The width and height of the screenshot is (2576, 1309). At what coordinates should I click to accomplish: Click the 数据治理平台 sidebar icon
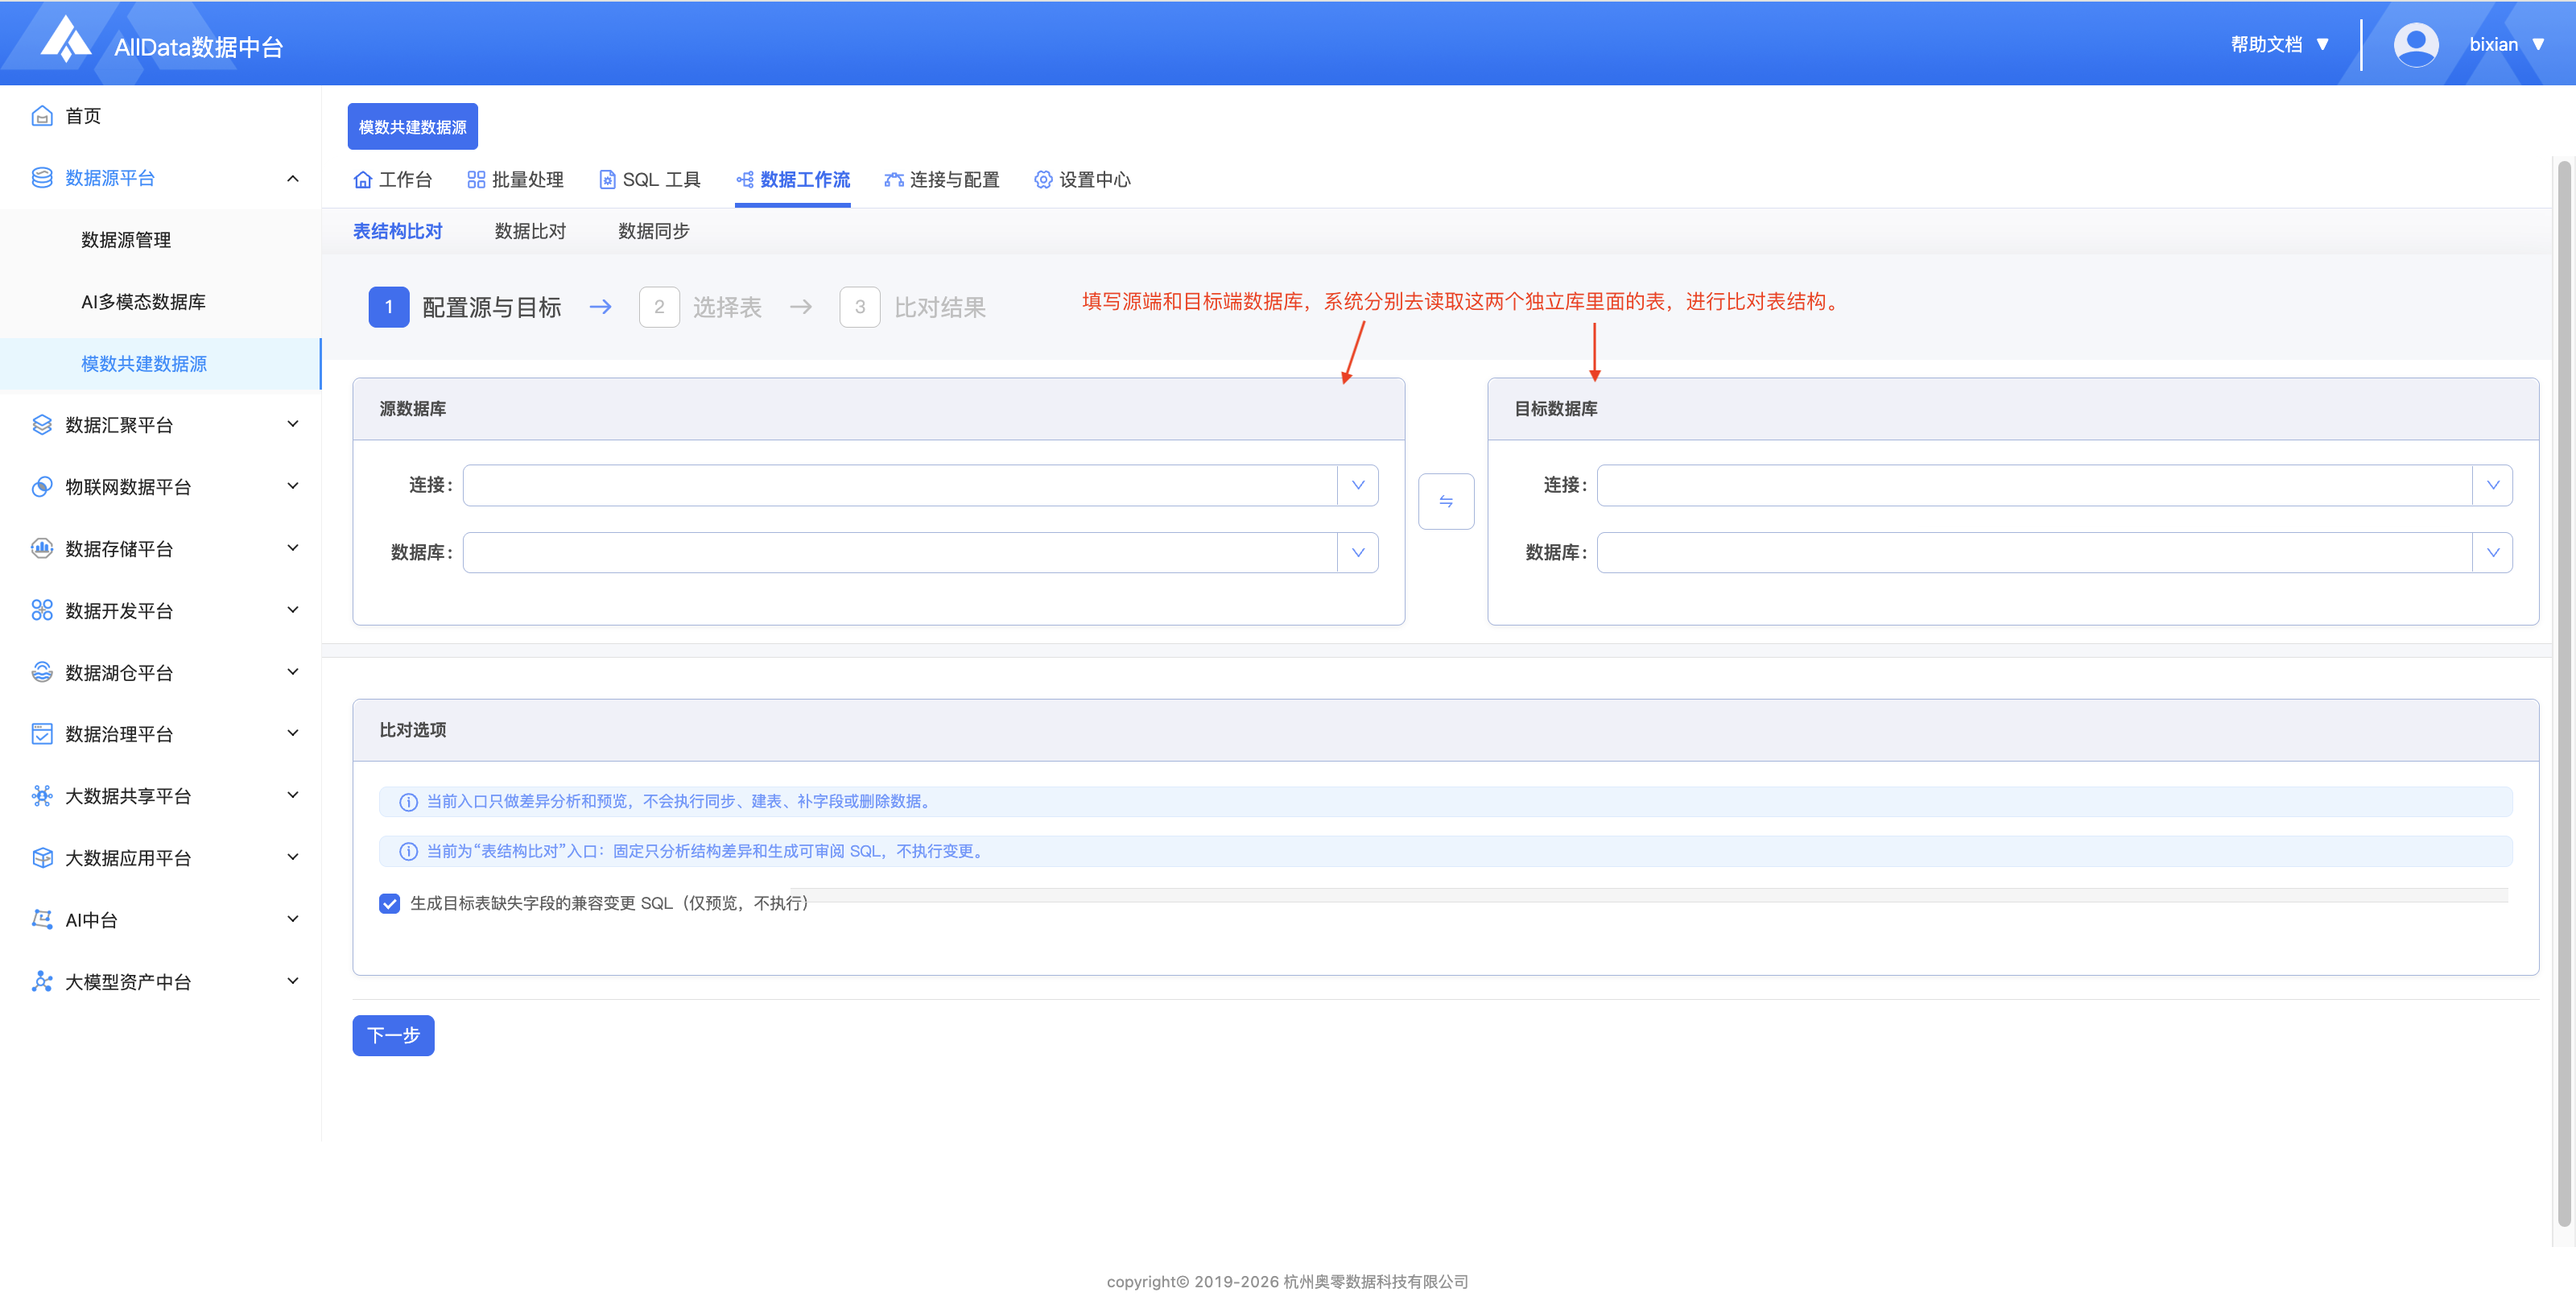(42, 734)
